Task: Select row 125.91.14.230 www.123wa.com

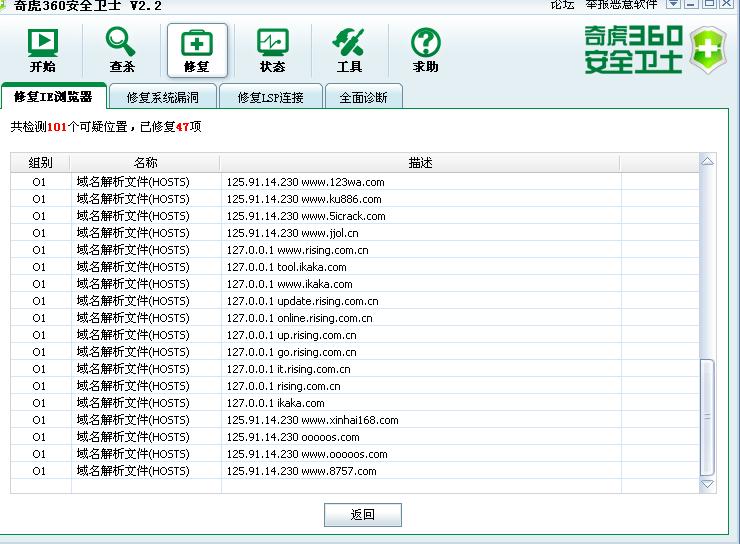Action: pos(355,182)
